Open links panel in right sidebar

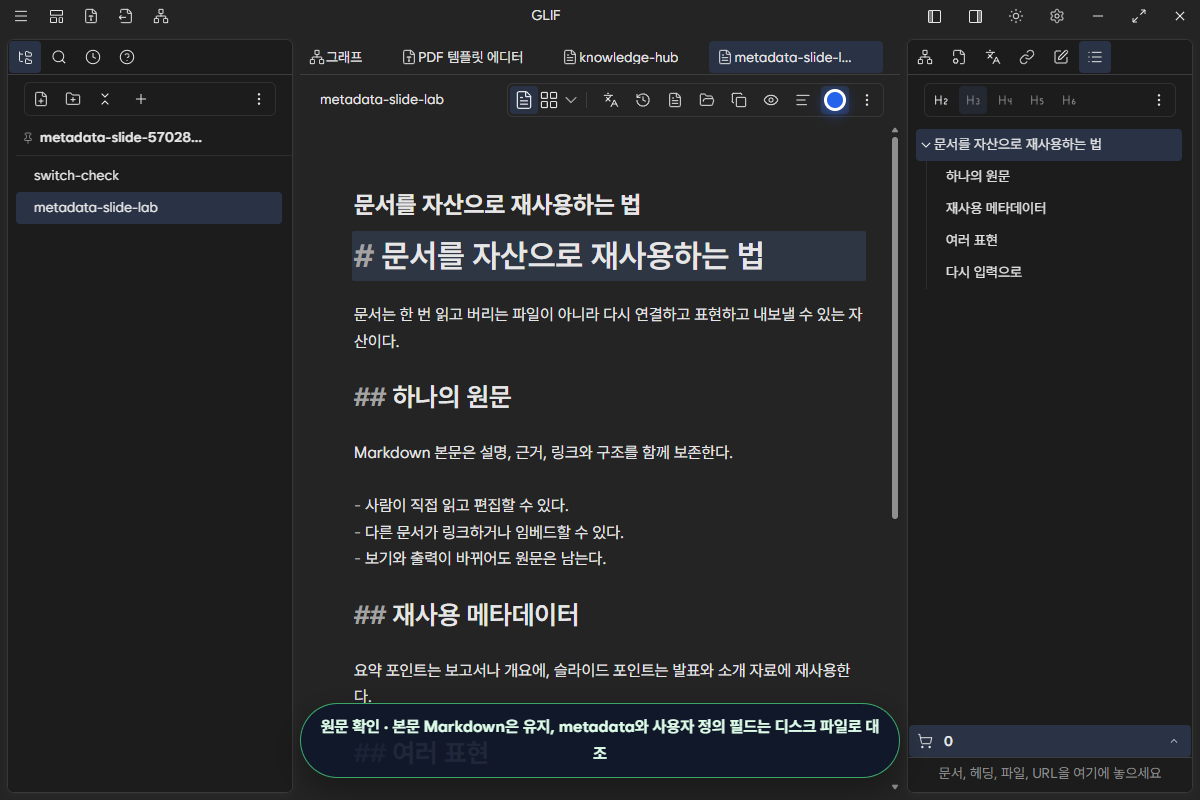tap(1027, 57)
